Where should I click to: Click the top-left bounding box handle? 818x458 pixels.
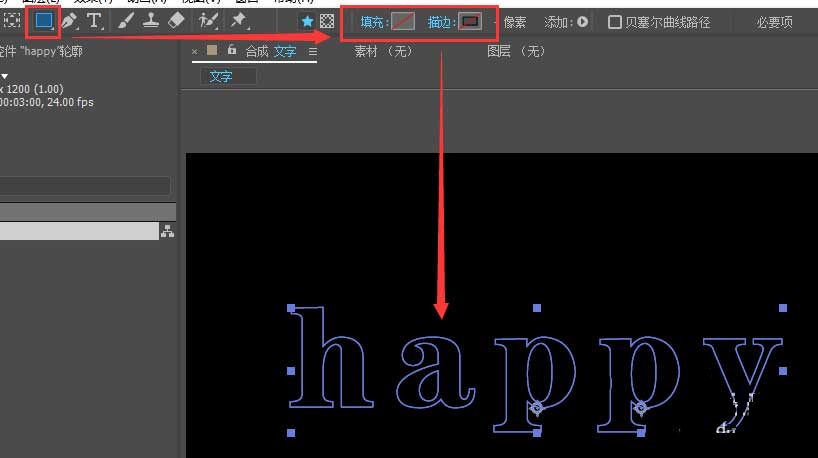tap(291, 308)
